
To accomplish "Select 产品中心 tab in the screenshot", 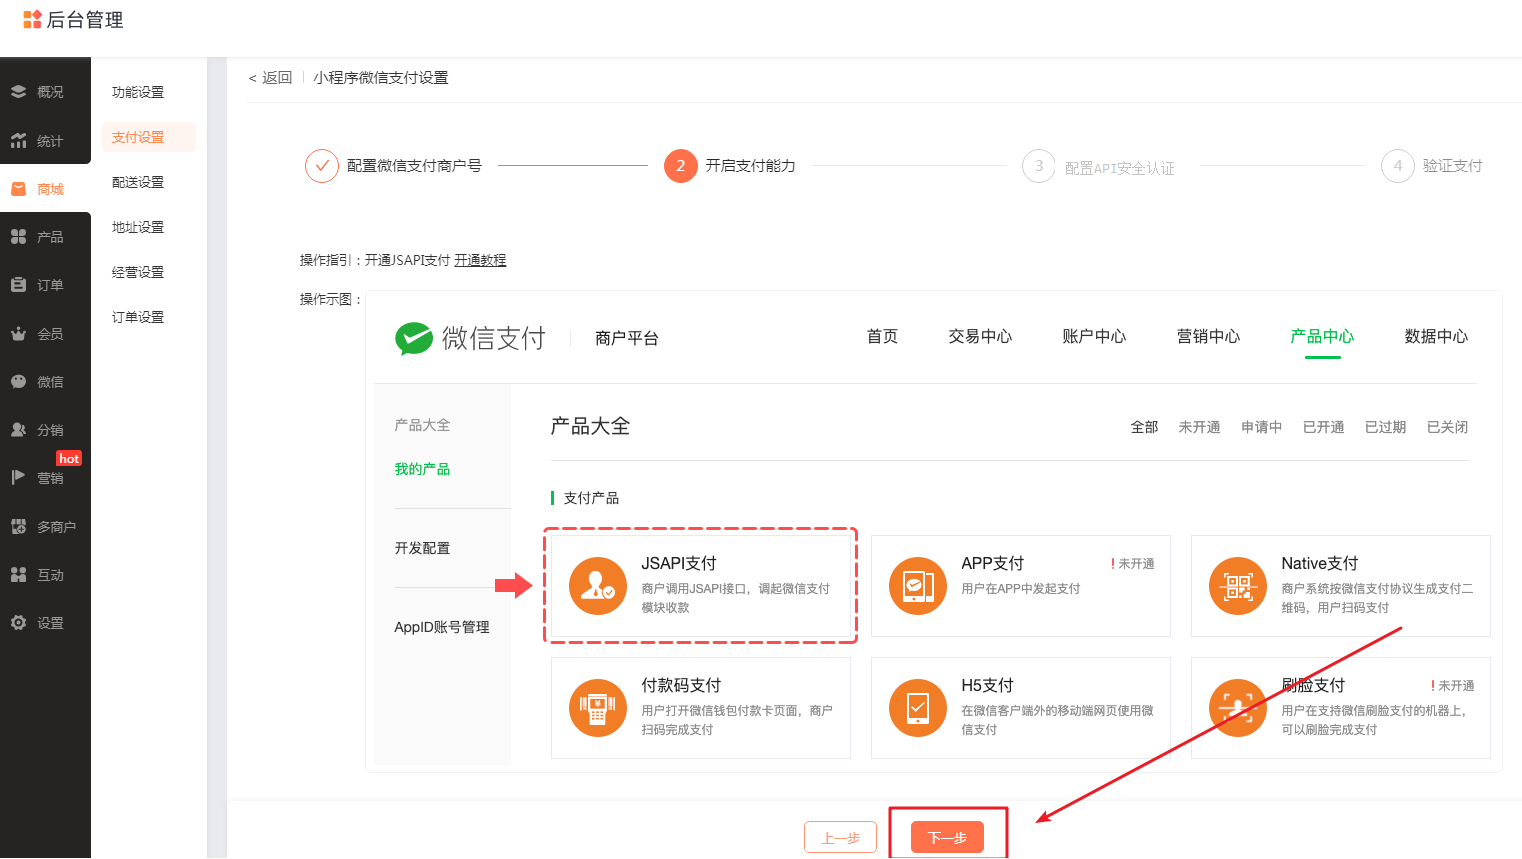I will pyautogui.click(x=1322, y=337).
